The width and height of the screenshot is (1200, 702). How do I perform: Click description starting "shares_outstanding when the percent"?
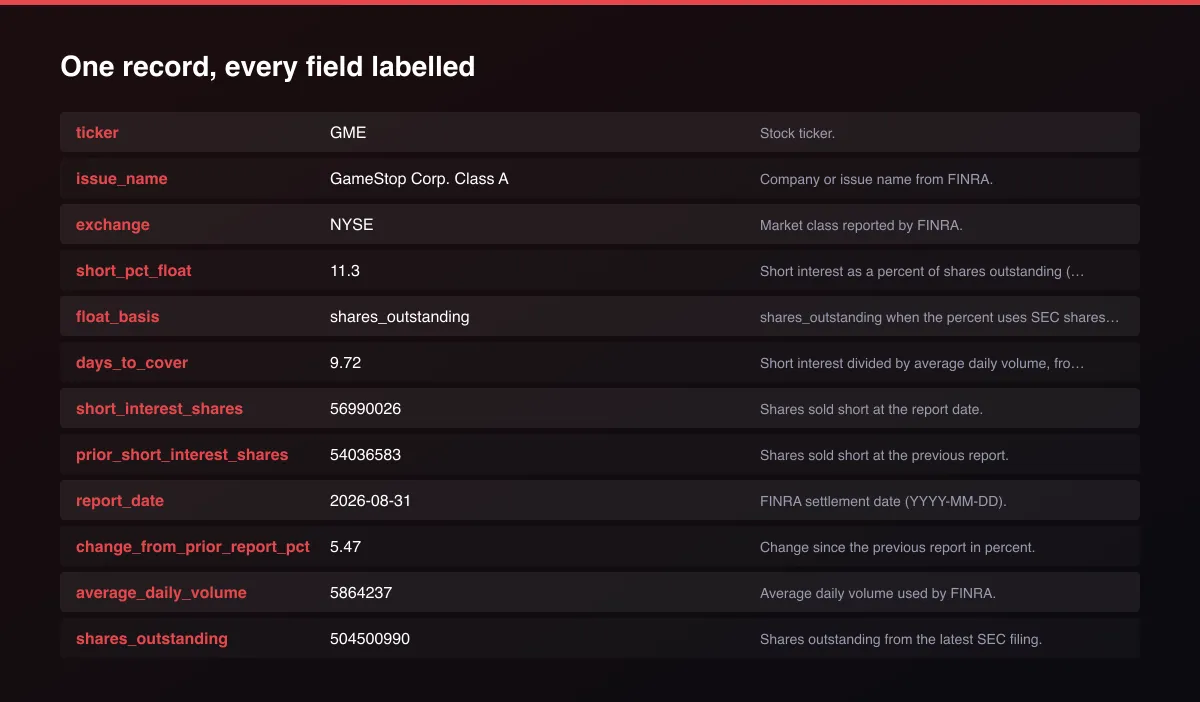click(940, 317)
